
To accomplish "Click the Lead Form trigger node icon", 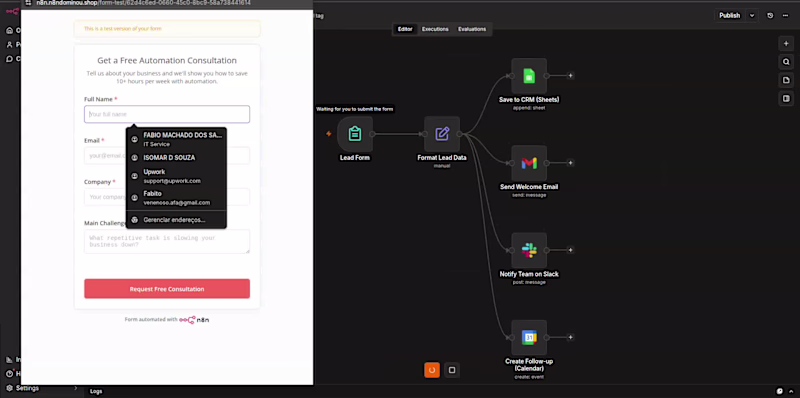I will coord(355,134).
